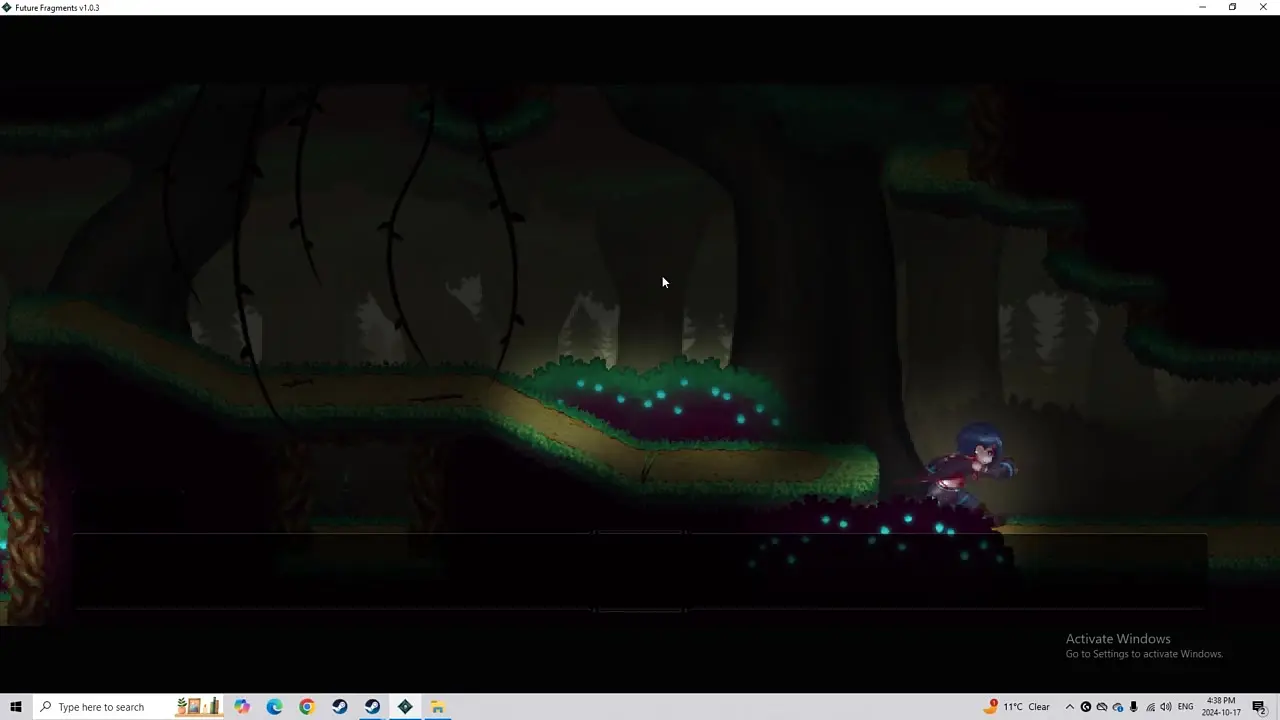Screen dimensions: 1280x720
Task: Click the Future Fragments title bar icon
Action: click(7, 7)
